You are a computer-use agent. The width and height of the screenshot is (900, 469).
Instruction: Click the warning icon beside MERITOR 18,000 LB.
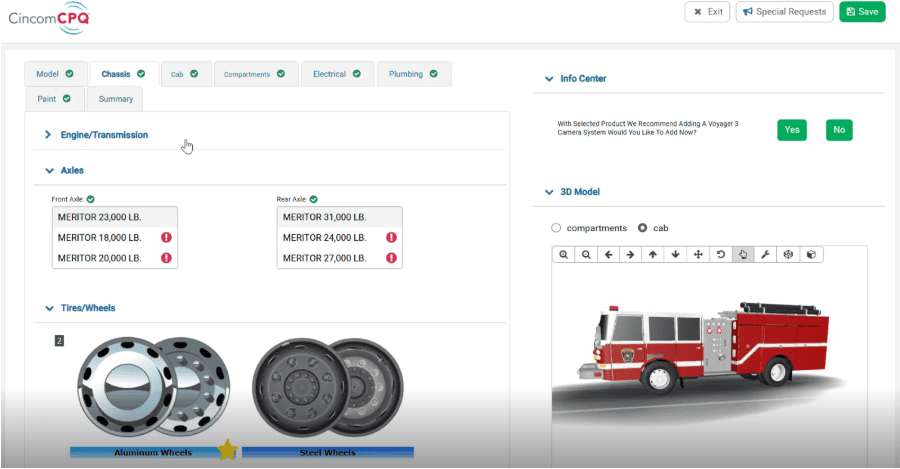pyautogui.click(x=166, y=237)
